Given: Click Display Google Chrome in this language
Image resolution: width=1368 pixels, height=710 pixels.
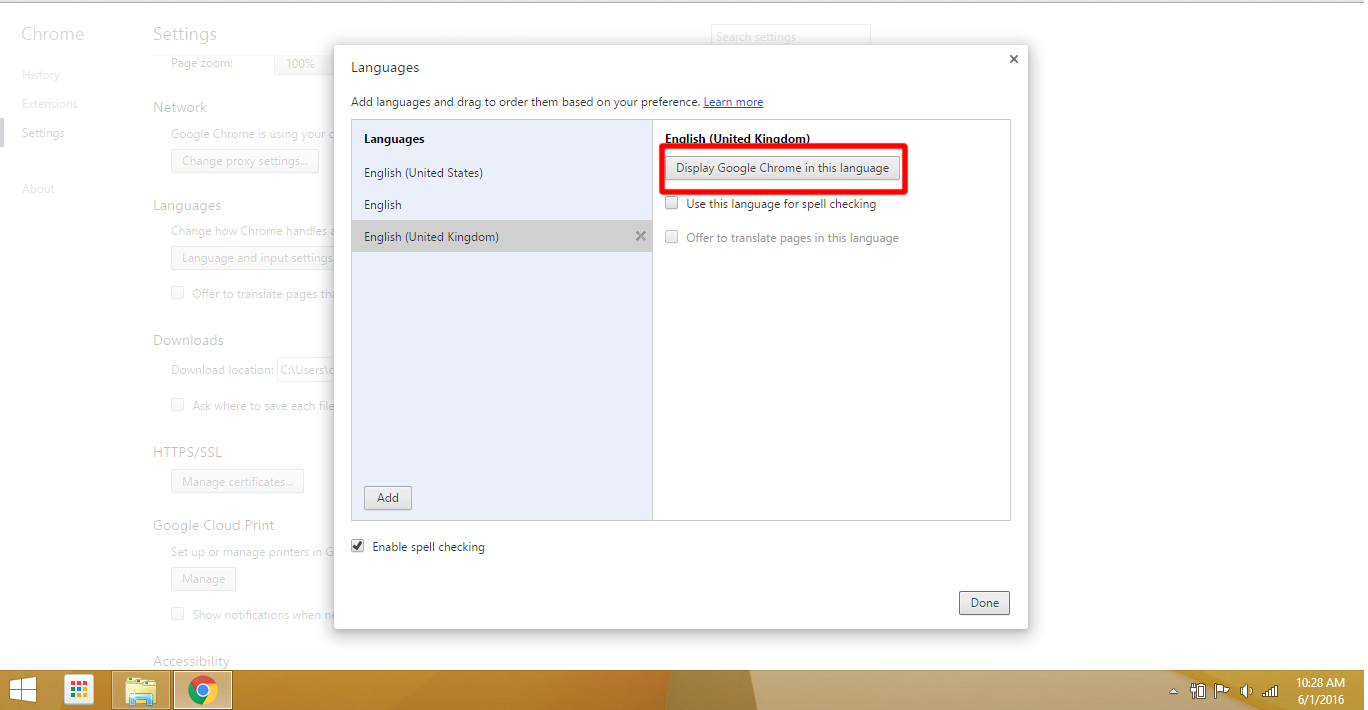Looking at the screenshot, I should point(782,168).
